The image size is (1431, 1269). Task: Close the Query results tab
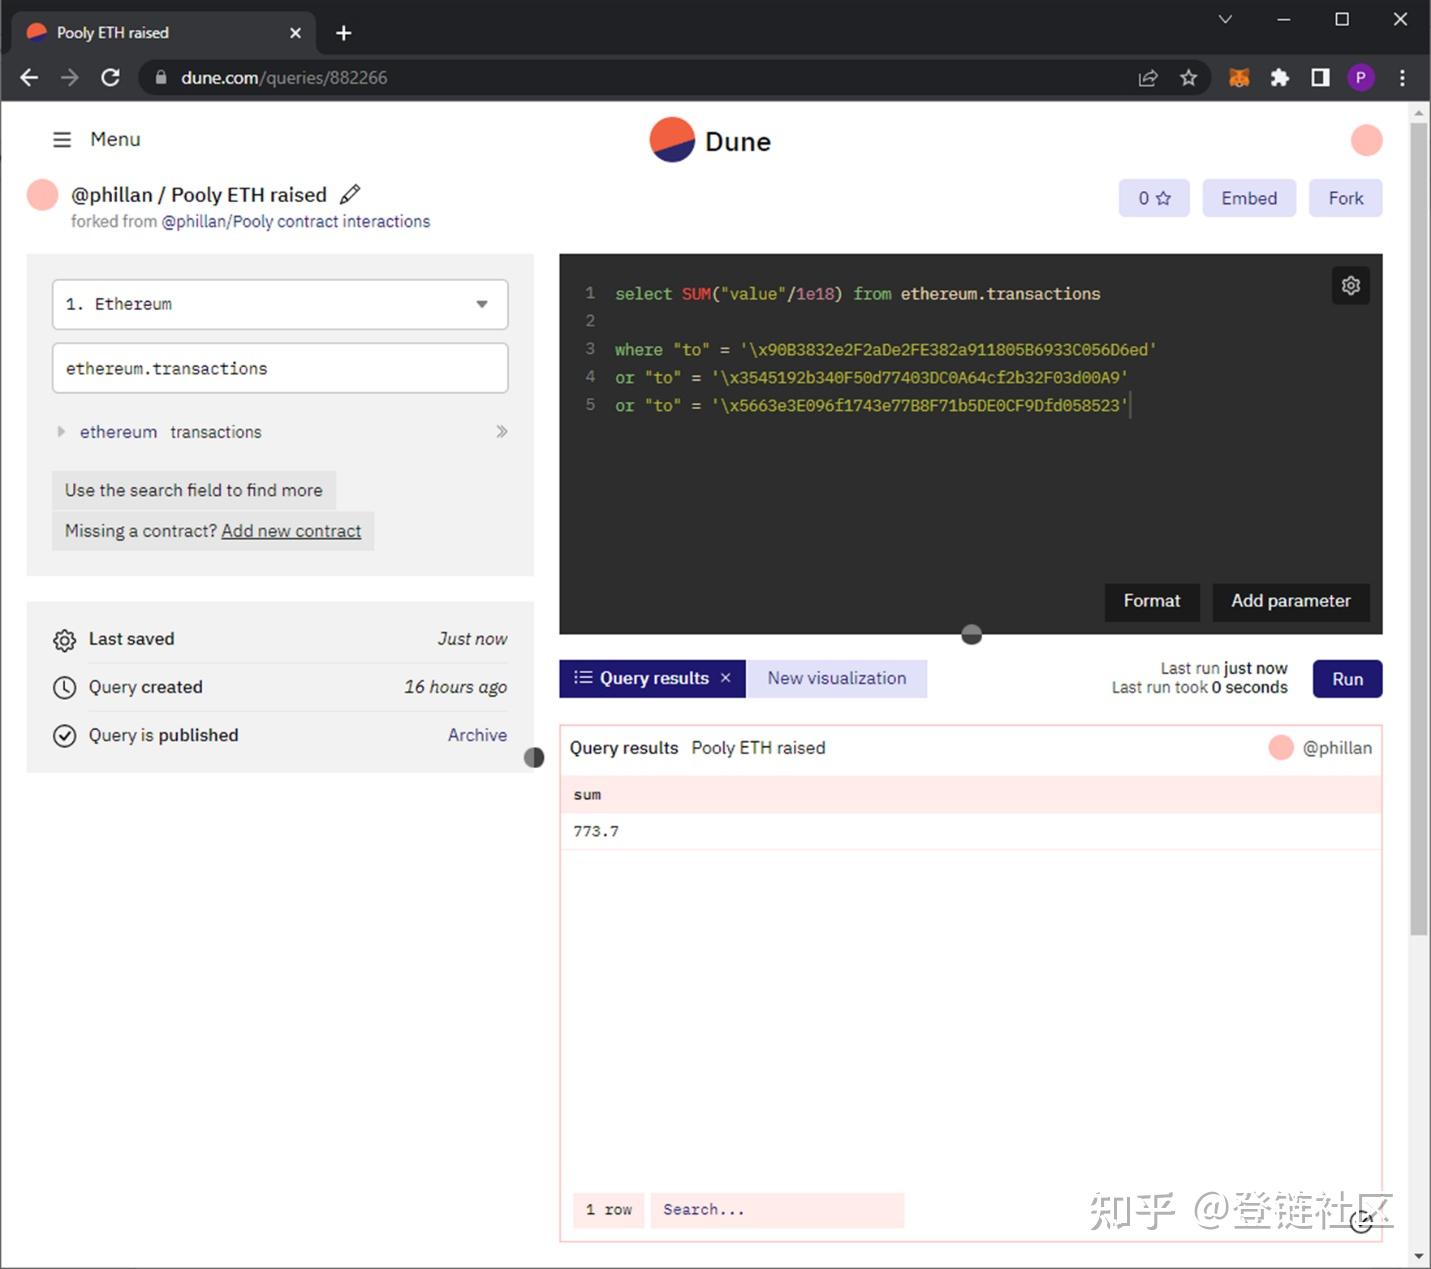point(726,678)
